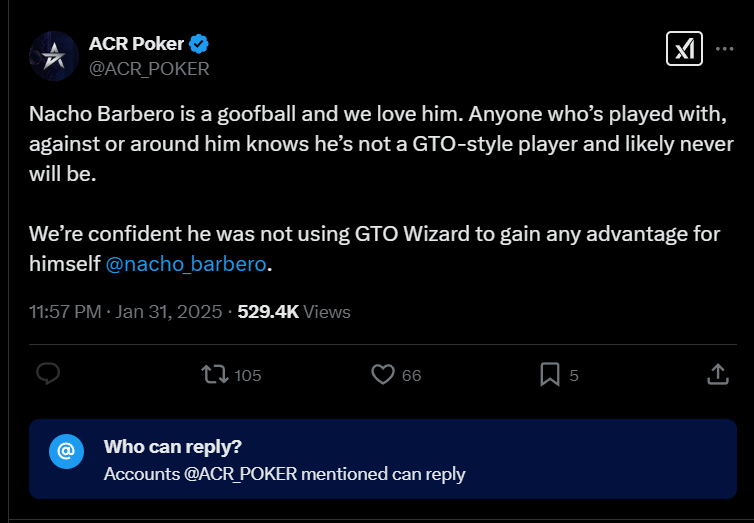Viewport: 754px width, 523px height.
Task: Click the ACR Poker display name
Action: 137,44
